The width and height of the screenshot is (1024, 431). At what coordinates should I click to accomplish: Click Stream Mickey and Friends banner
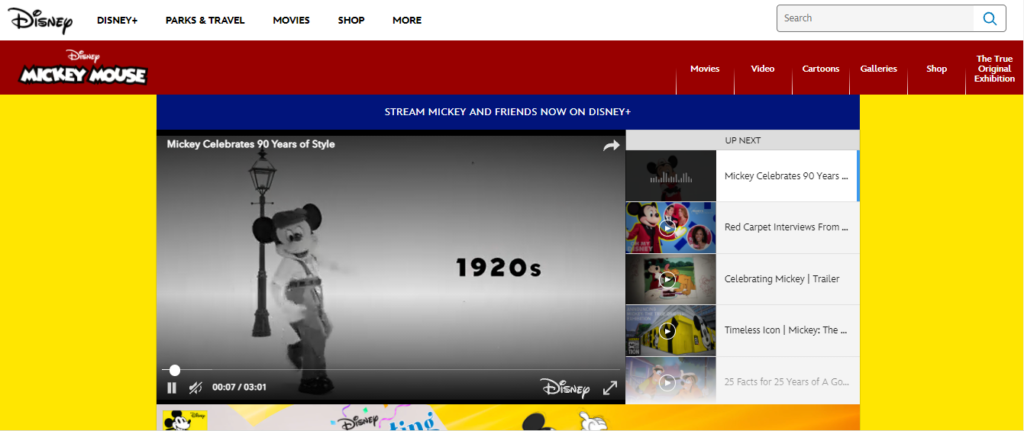pos(508,112)
